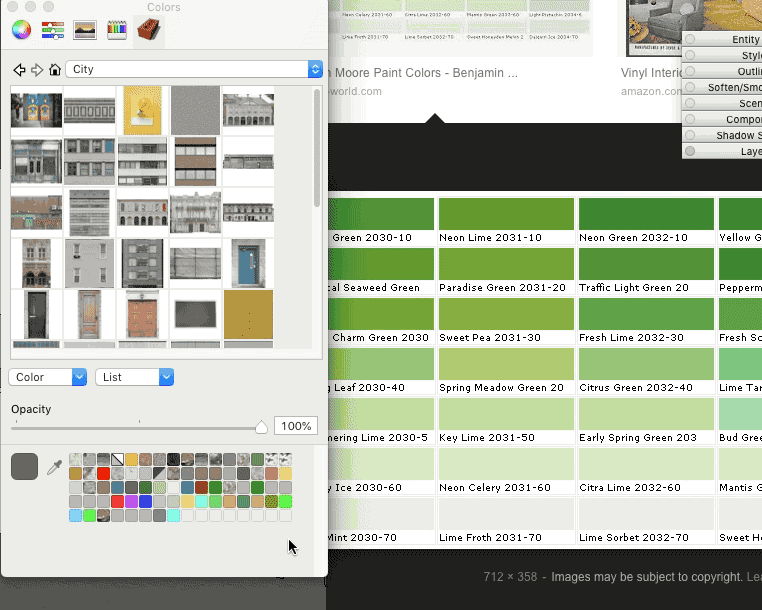Pick the sky blue swatch in palette grid

click(x=75, y=515)
